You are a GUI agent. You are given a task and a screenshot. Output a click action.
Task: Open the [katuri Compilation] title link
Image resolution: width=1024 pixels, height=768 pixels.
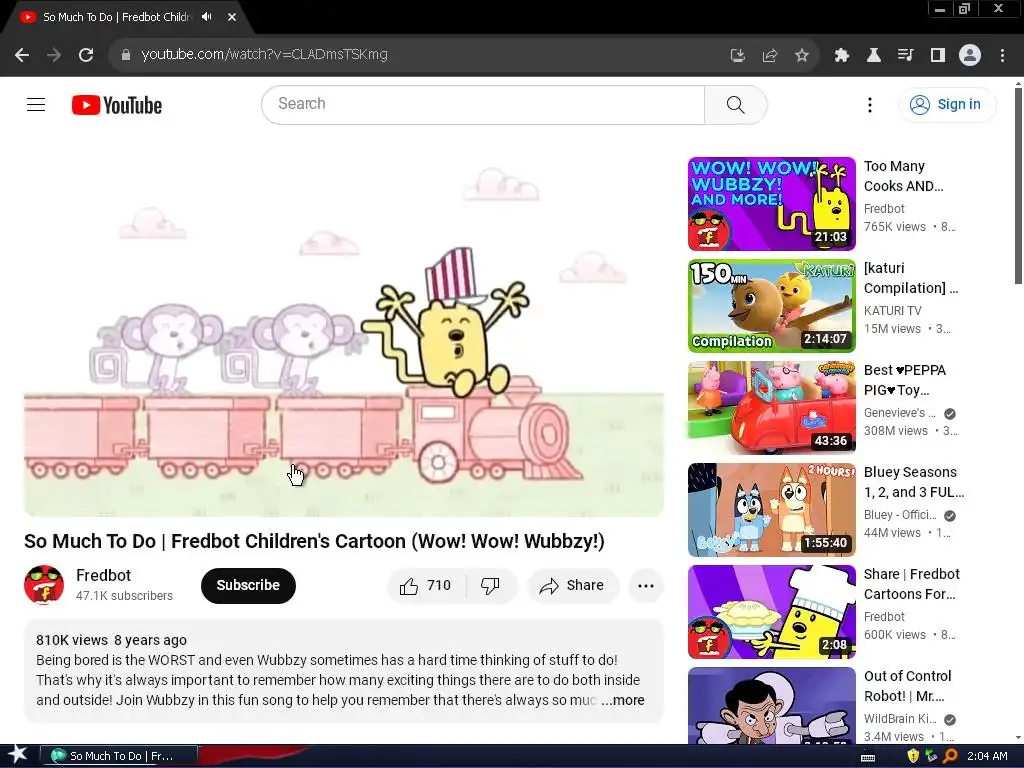coord(911,278)
